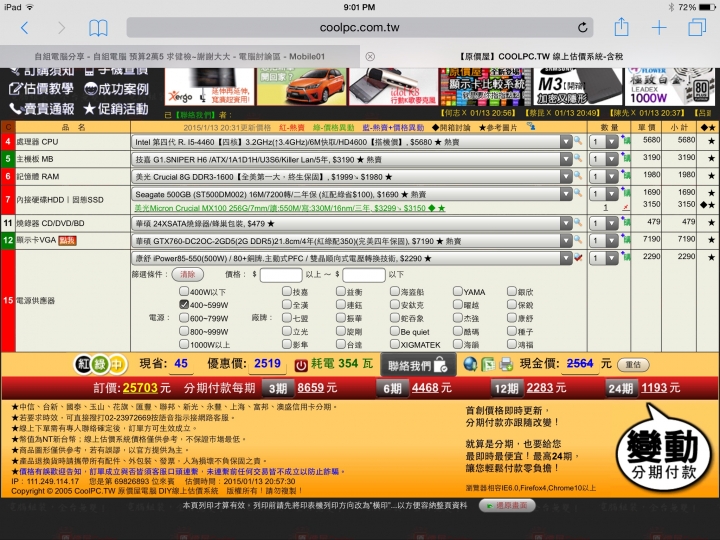This screenshot has height=540, width=720.
Task: Check the YAMA brand filter
Action: pos(457,291)
